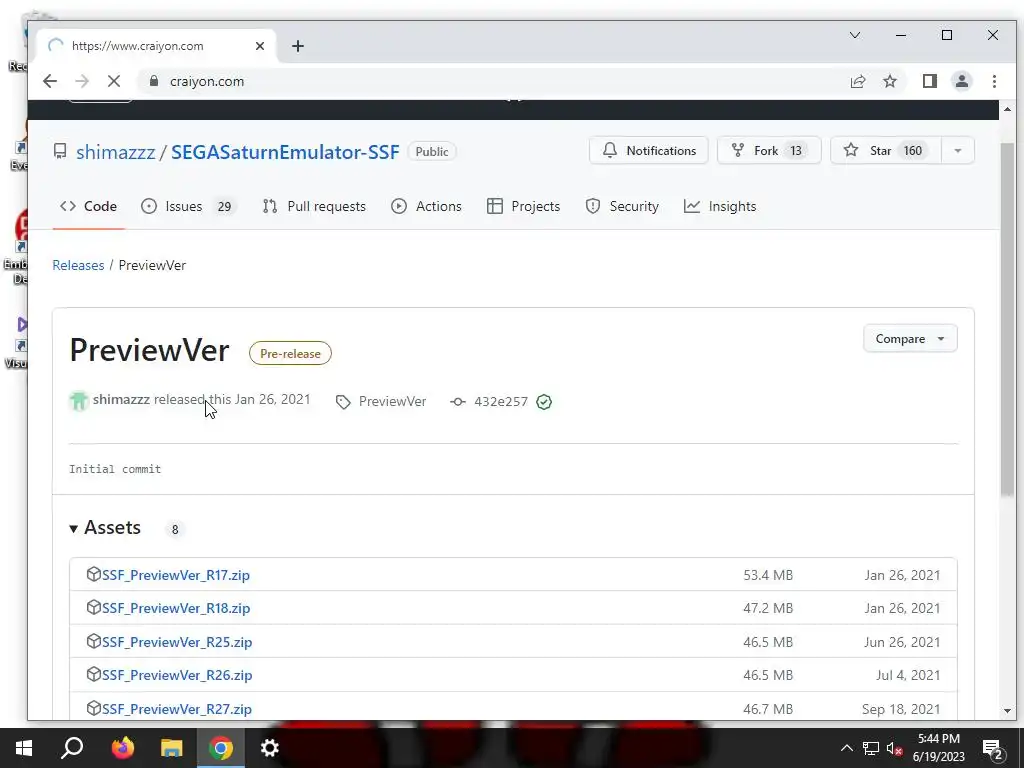Fork the repository

pyautogui.click(x=769, y=150)
